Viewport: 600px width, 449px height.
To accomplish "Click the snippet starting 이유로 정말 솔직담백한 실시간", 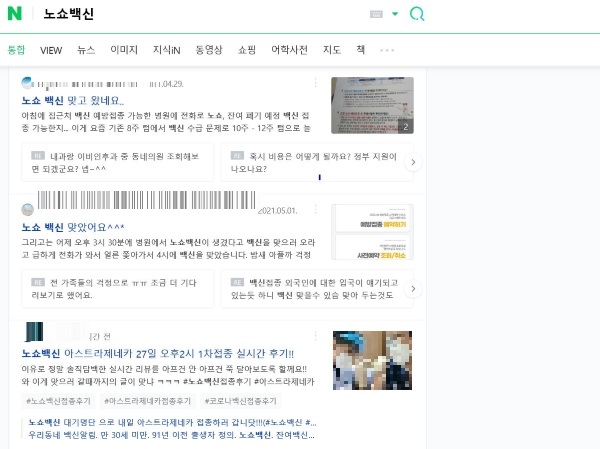I will click(x=168, y=376).
